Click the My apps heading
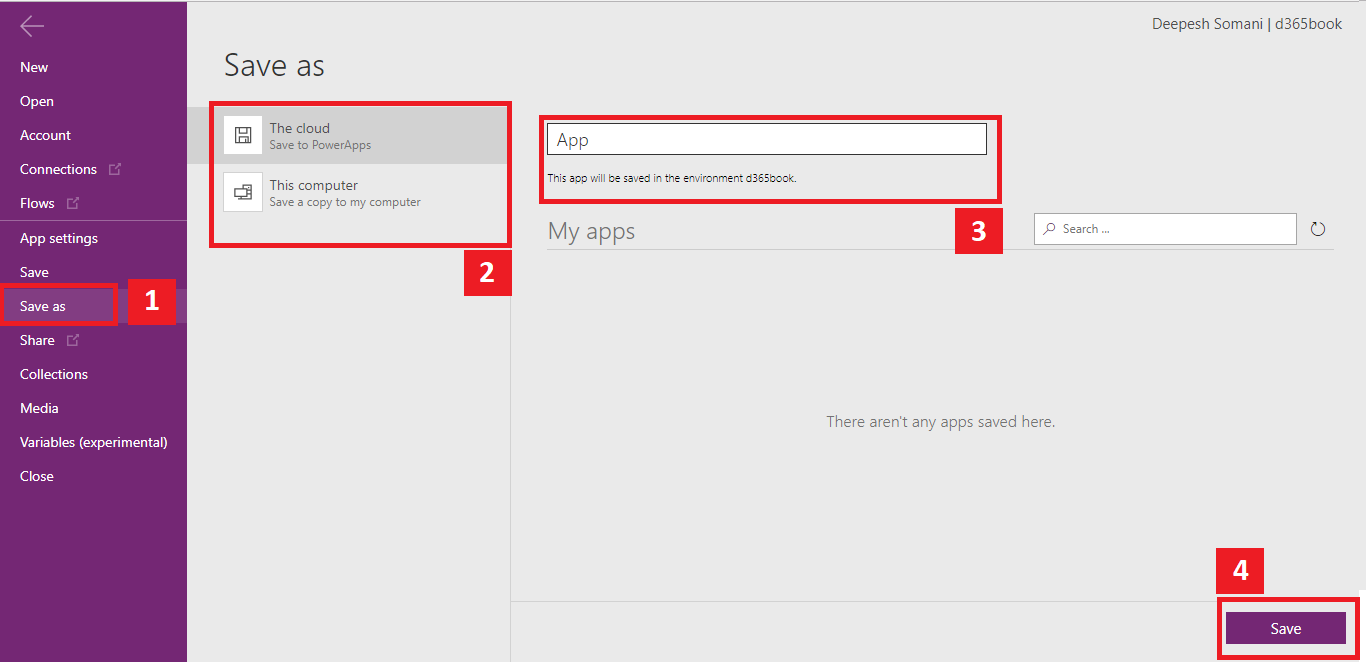The image size is (1366, 662). pyautogui.click(x=591, y=232)
